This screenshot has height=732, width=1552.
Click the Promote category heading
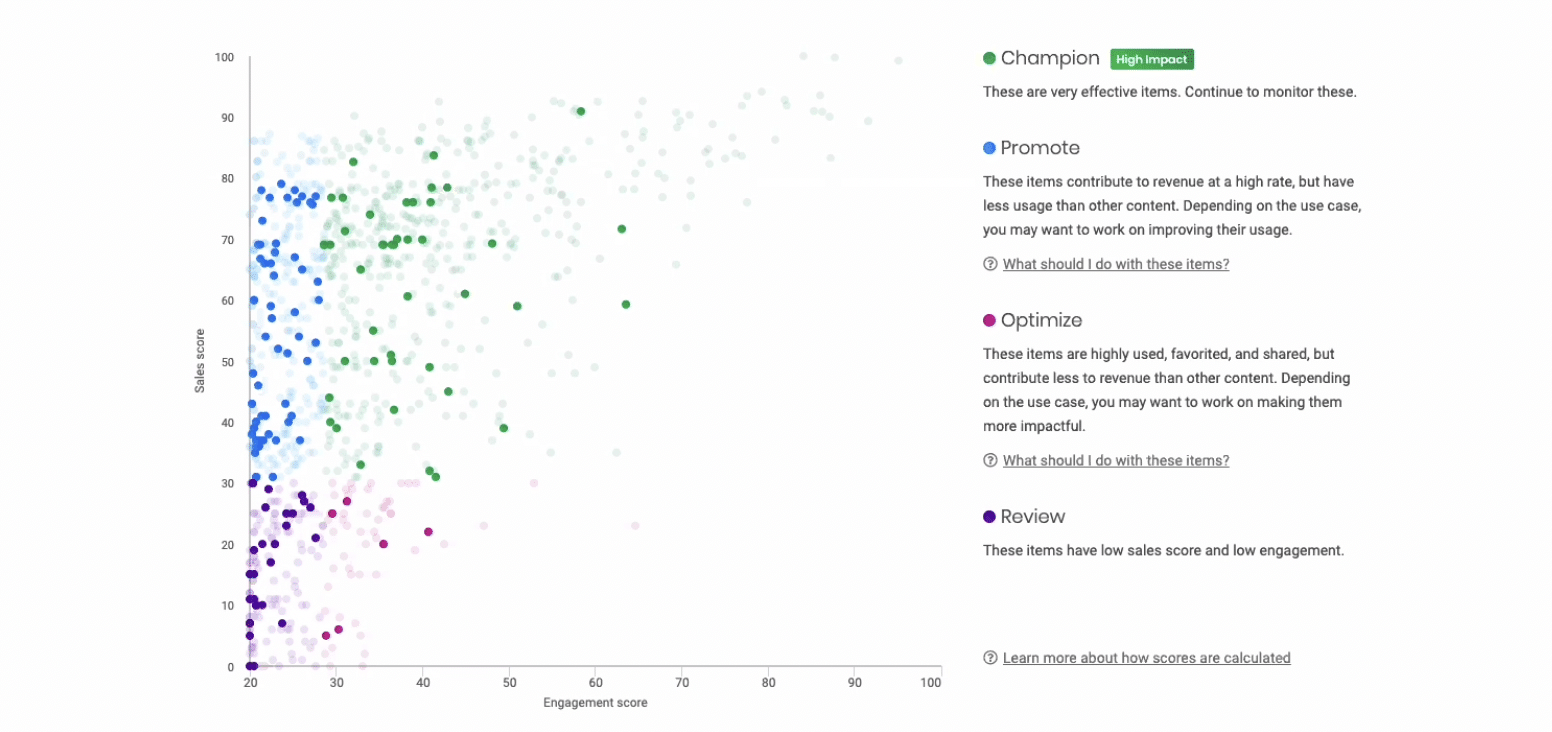pyautogui.click(x=1040, y=148)
